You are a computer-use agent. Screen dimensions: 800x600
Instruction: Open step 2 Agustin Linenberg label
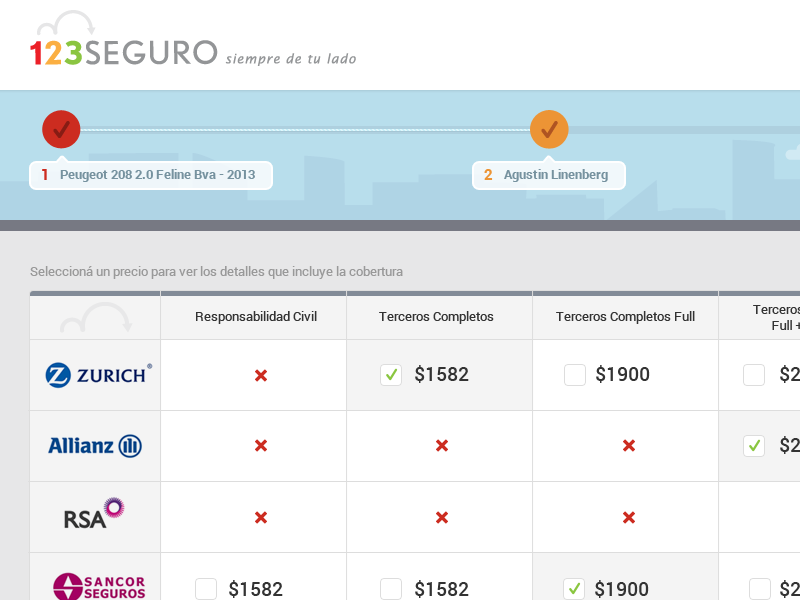(549, 175)
